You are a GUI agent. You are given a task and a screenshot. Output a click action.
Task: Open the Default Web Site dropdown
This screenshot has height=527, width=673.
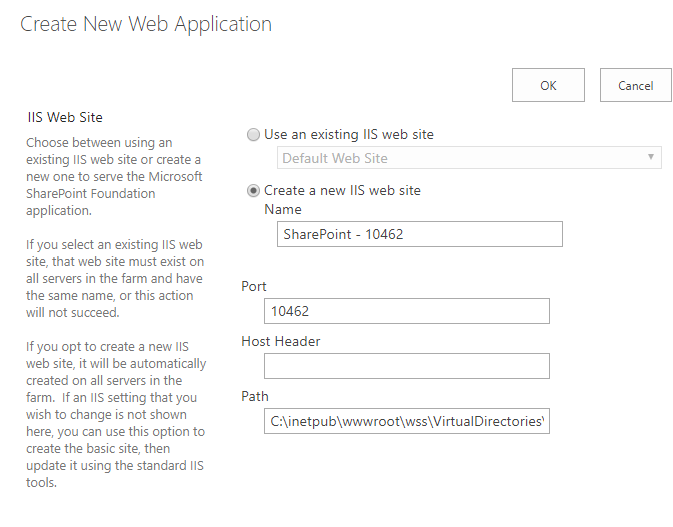(x=468, y=158)
